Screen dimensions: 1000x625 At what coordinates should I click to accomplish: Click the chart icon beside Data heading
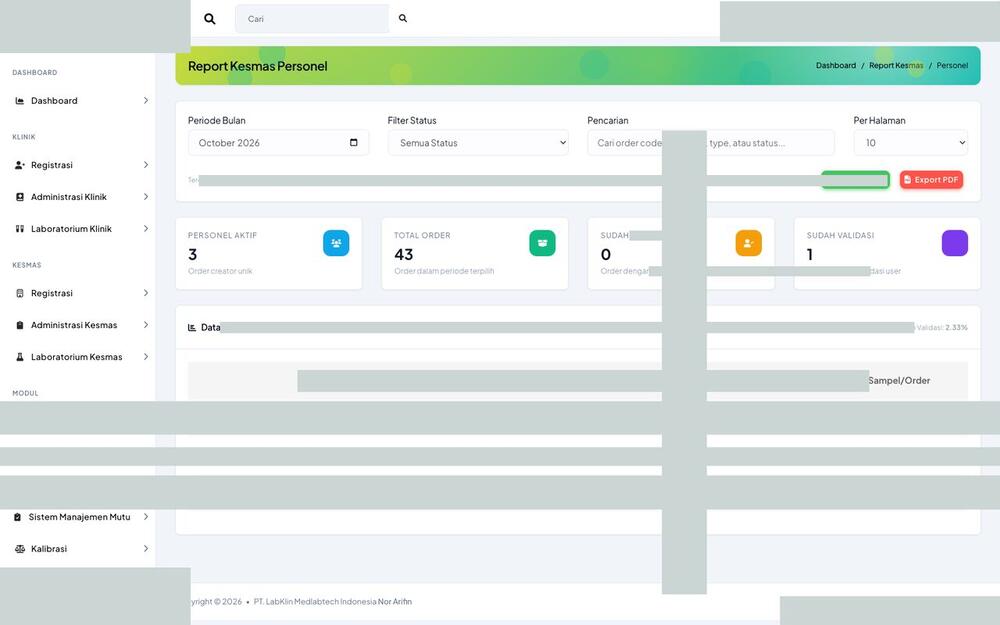pyautogui.click(x=192, y=328)
